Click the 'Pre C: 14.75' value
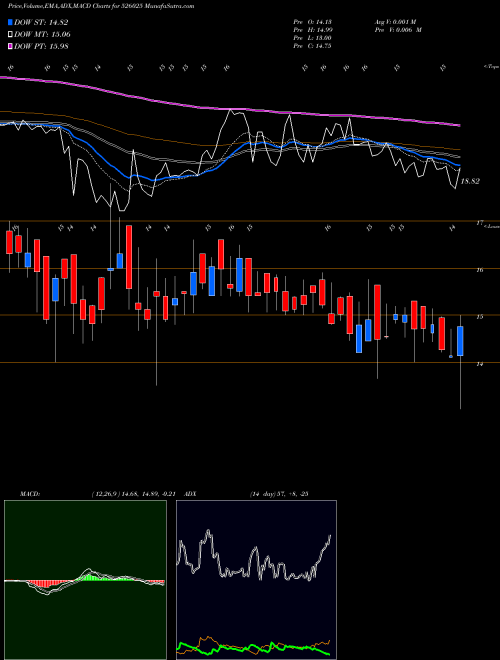The width and height of the screenshot is (500, 660). [x=313, y=46]
